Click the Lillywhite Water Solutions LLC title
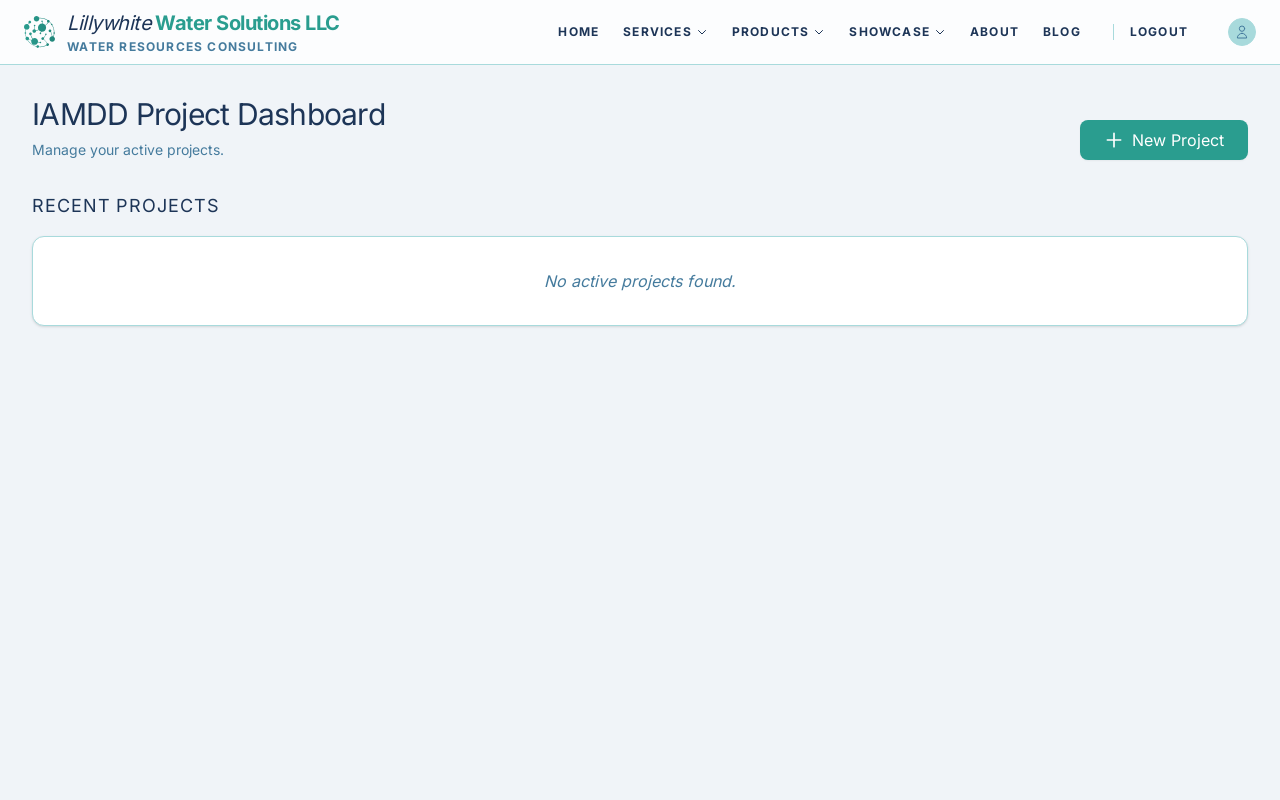This screenshot has height=800, width=1280. pyautogui.click(x=203, y=21)
